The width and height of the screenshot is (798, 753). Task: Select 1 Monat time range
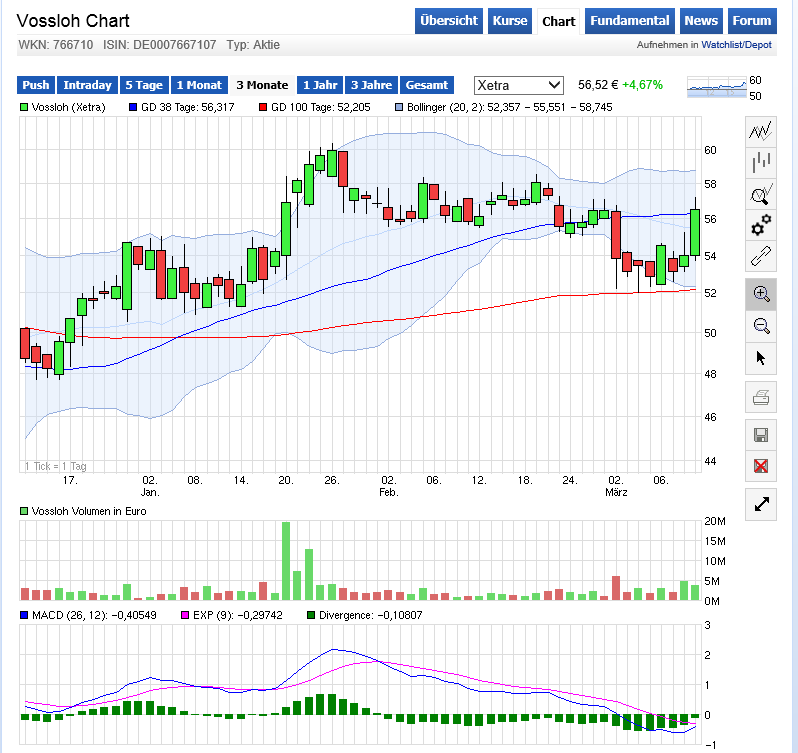tap(199, 85)
